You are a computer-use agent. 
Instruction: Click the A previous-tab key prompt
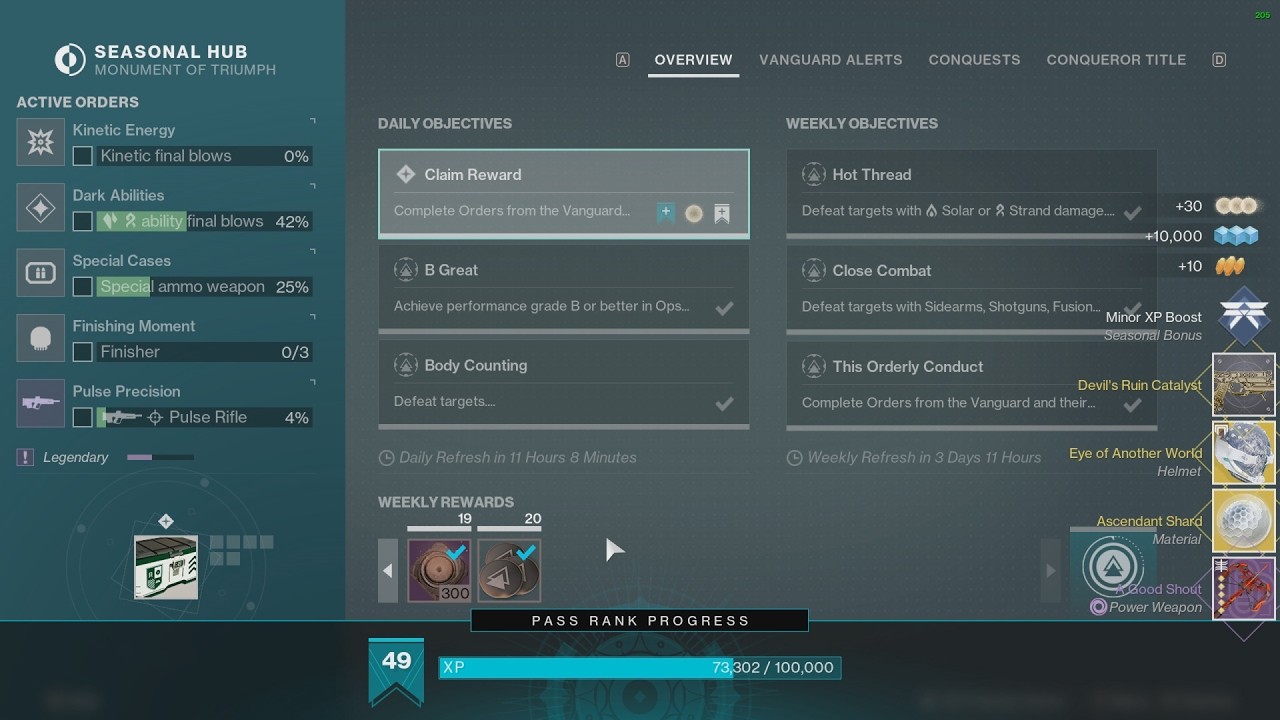click(622, 60)
